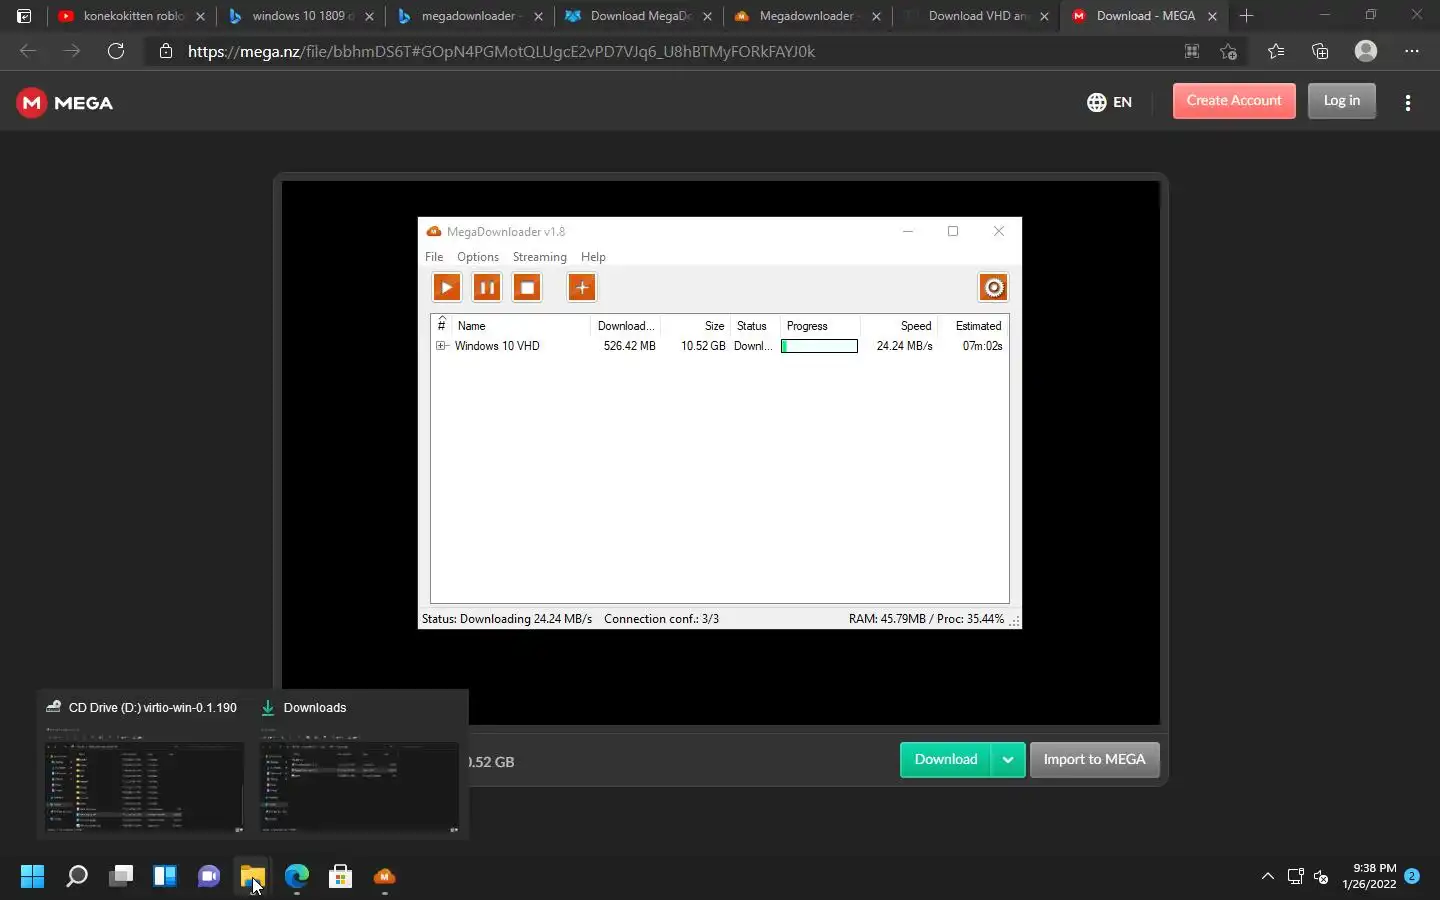Reload the current page

(116, 51)
